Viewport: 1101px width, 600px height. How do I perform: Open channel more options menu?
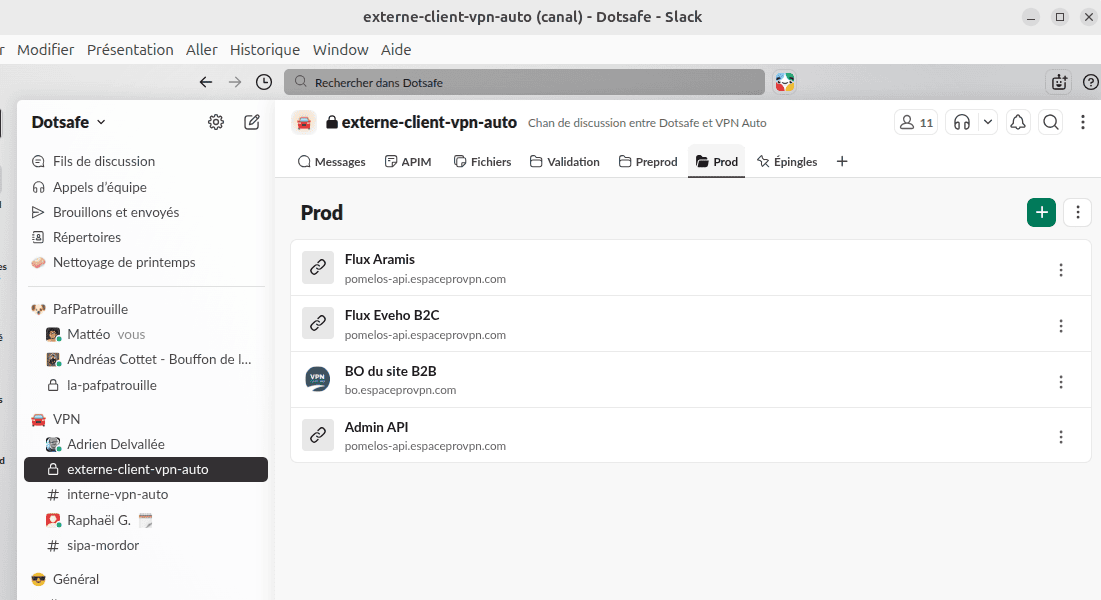pos(1083,122)
